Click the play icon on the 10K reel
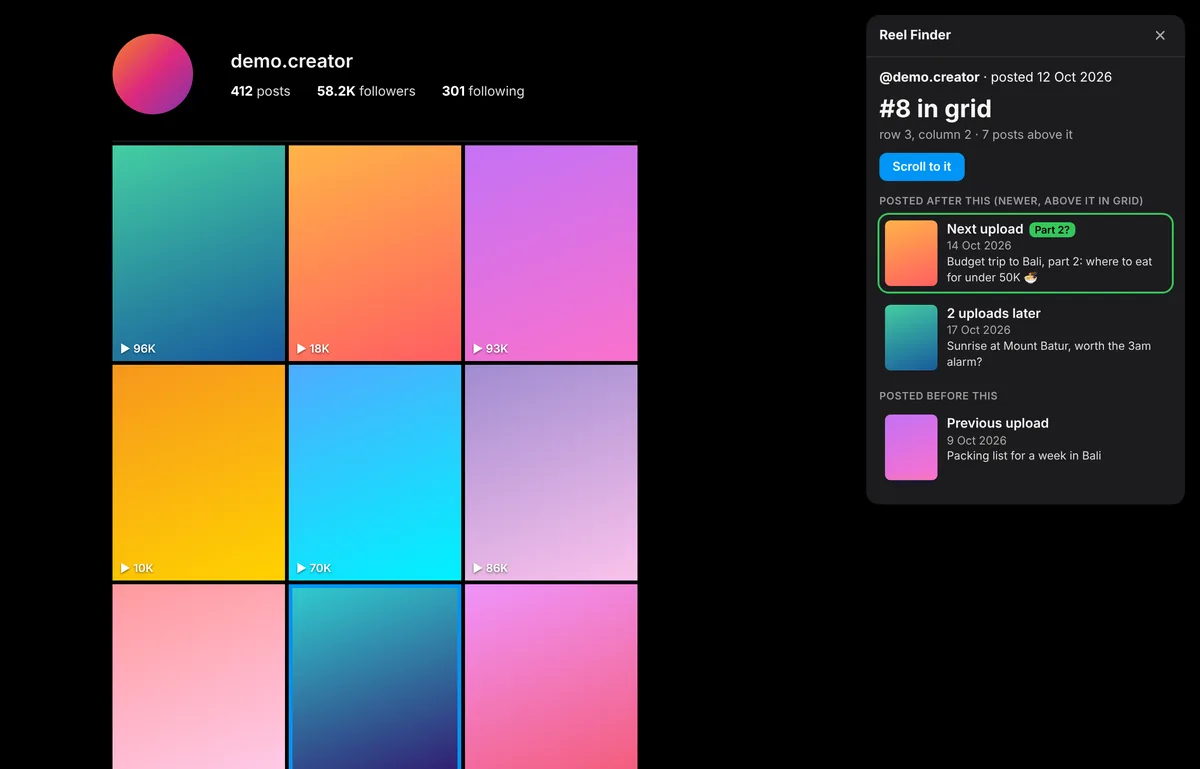The height and width of the screenshot is (769, 1200). pos(125,568)
